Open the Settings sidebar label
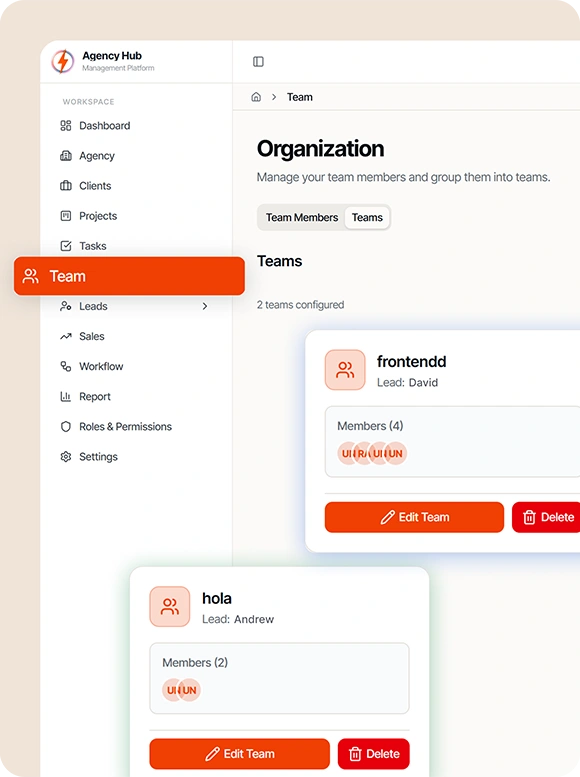Screen dimensions: 580x777 (98, 456)
